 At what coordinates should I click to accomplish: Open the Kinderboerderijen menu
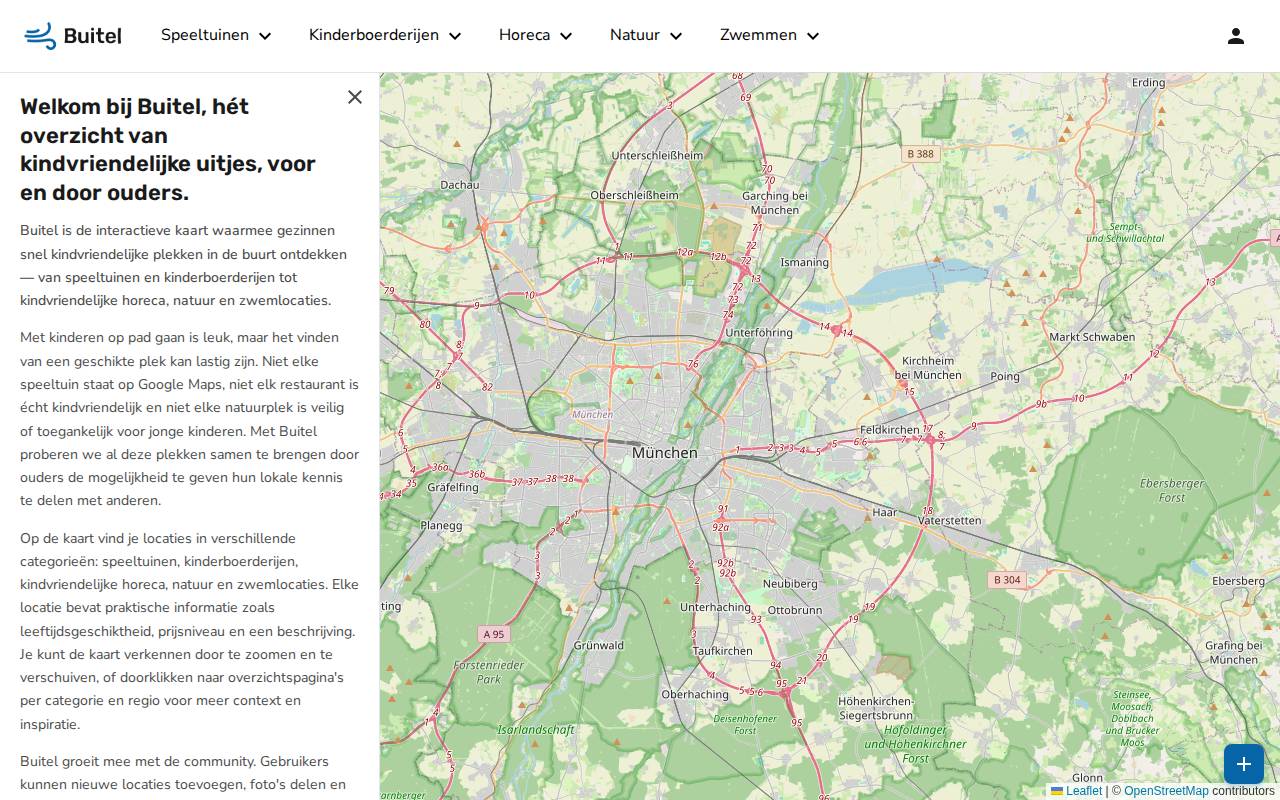click(385, 35)
